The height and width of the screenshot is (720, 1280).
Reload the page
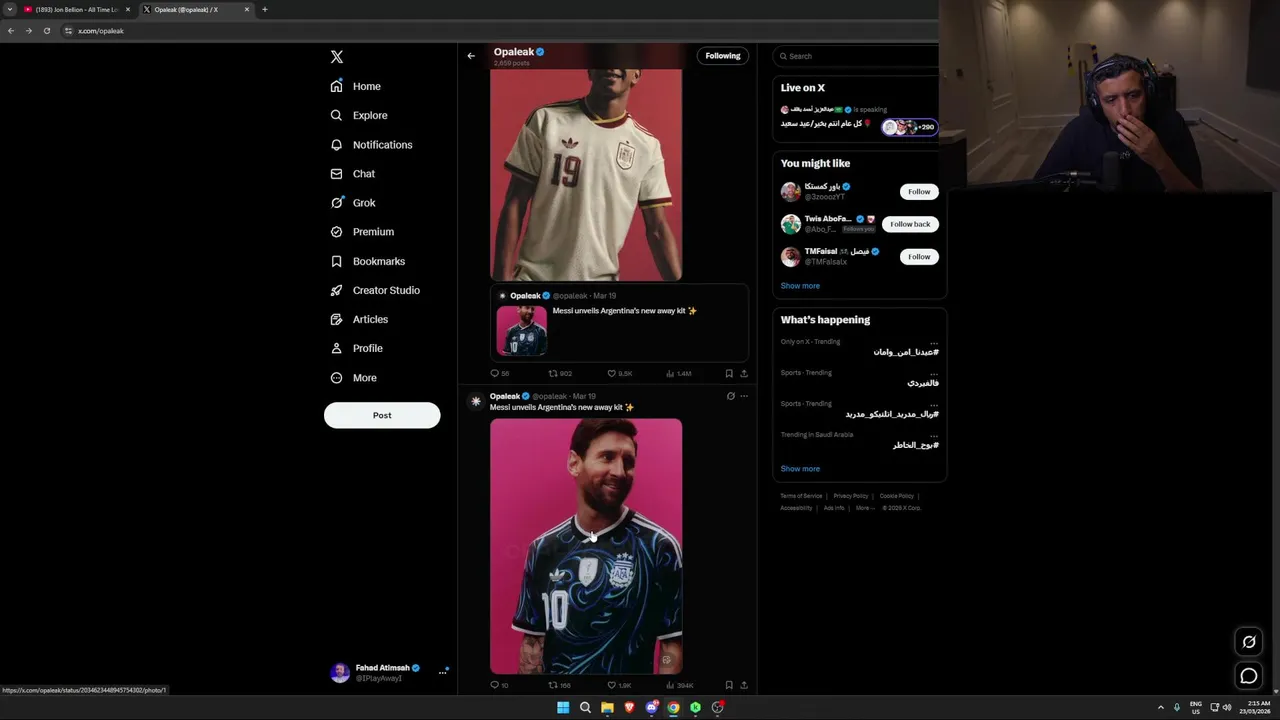click(x=46, y=31)
